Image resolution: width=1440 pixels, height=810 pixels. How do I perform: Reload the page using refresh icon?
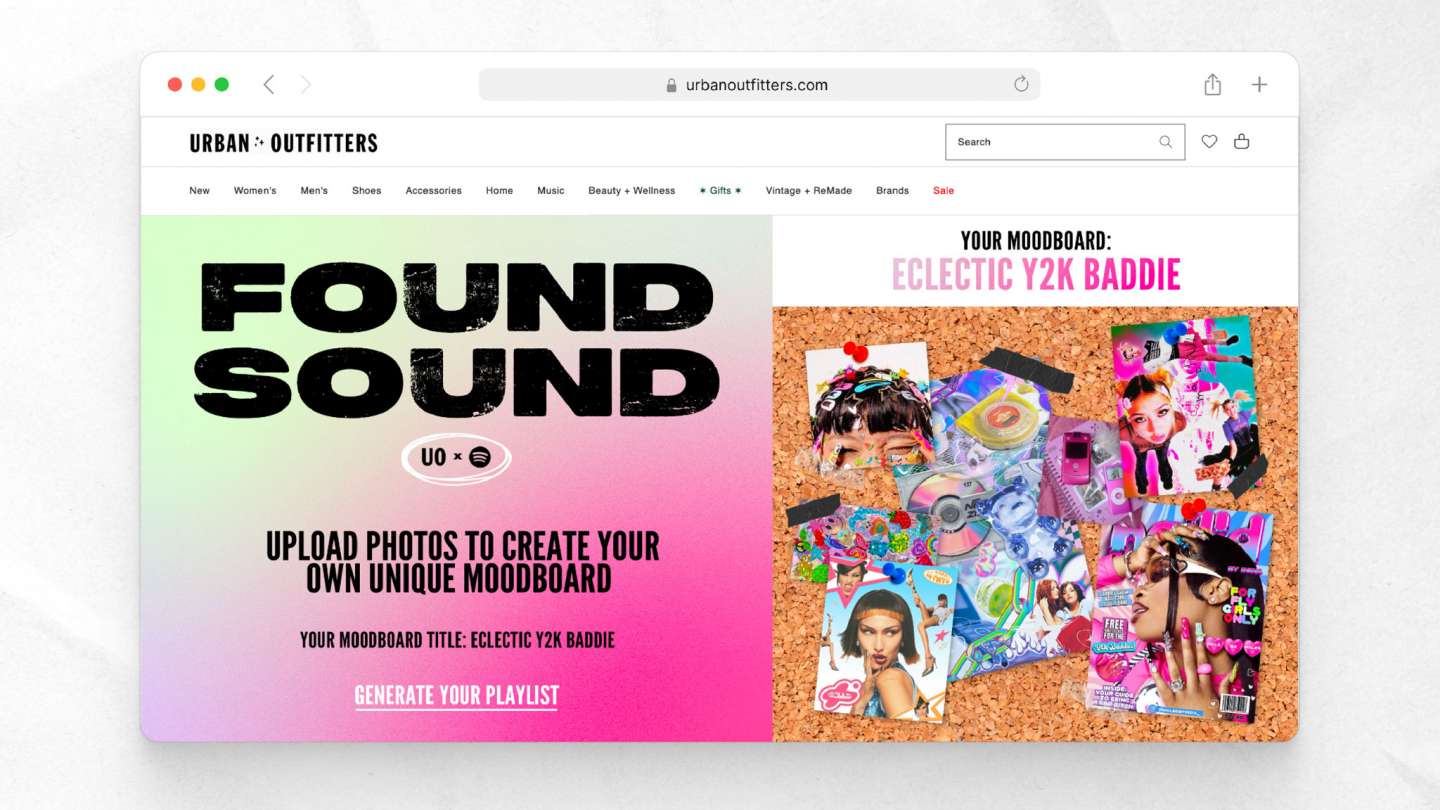click(1021, 84)
